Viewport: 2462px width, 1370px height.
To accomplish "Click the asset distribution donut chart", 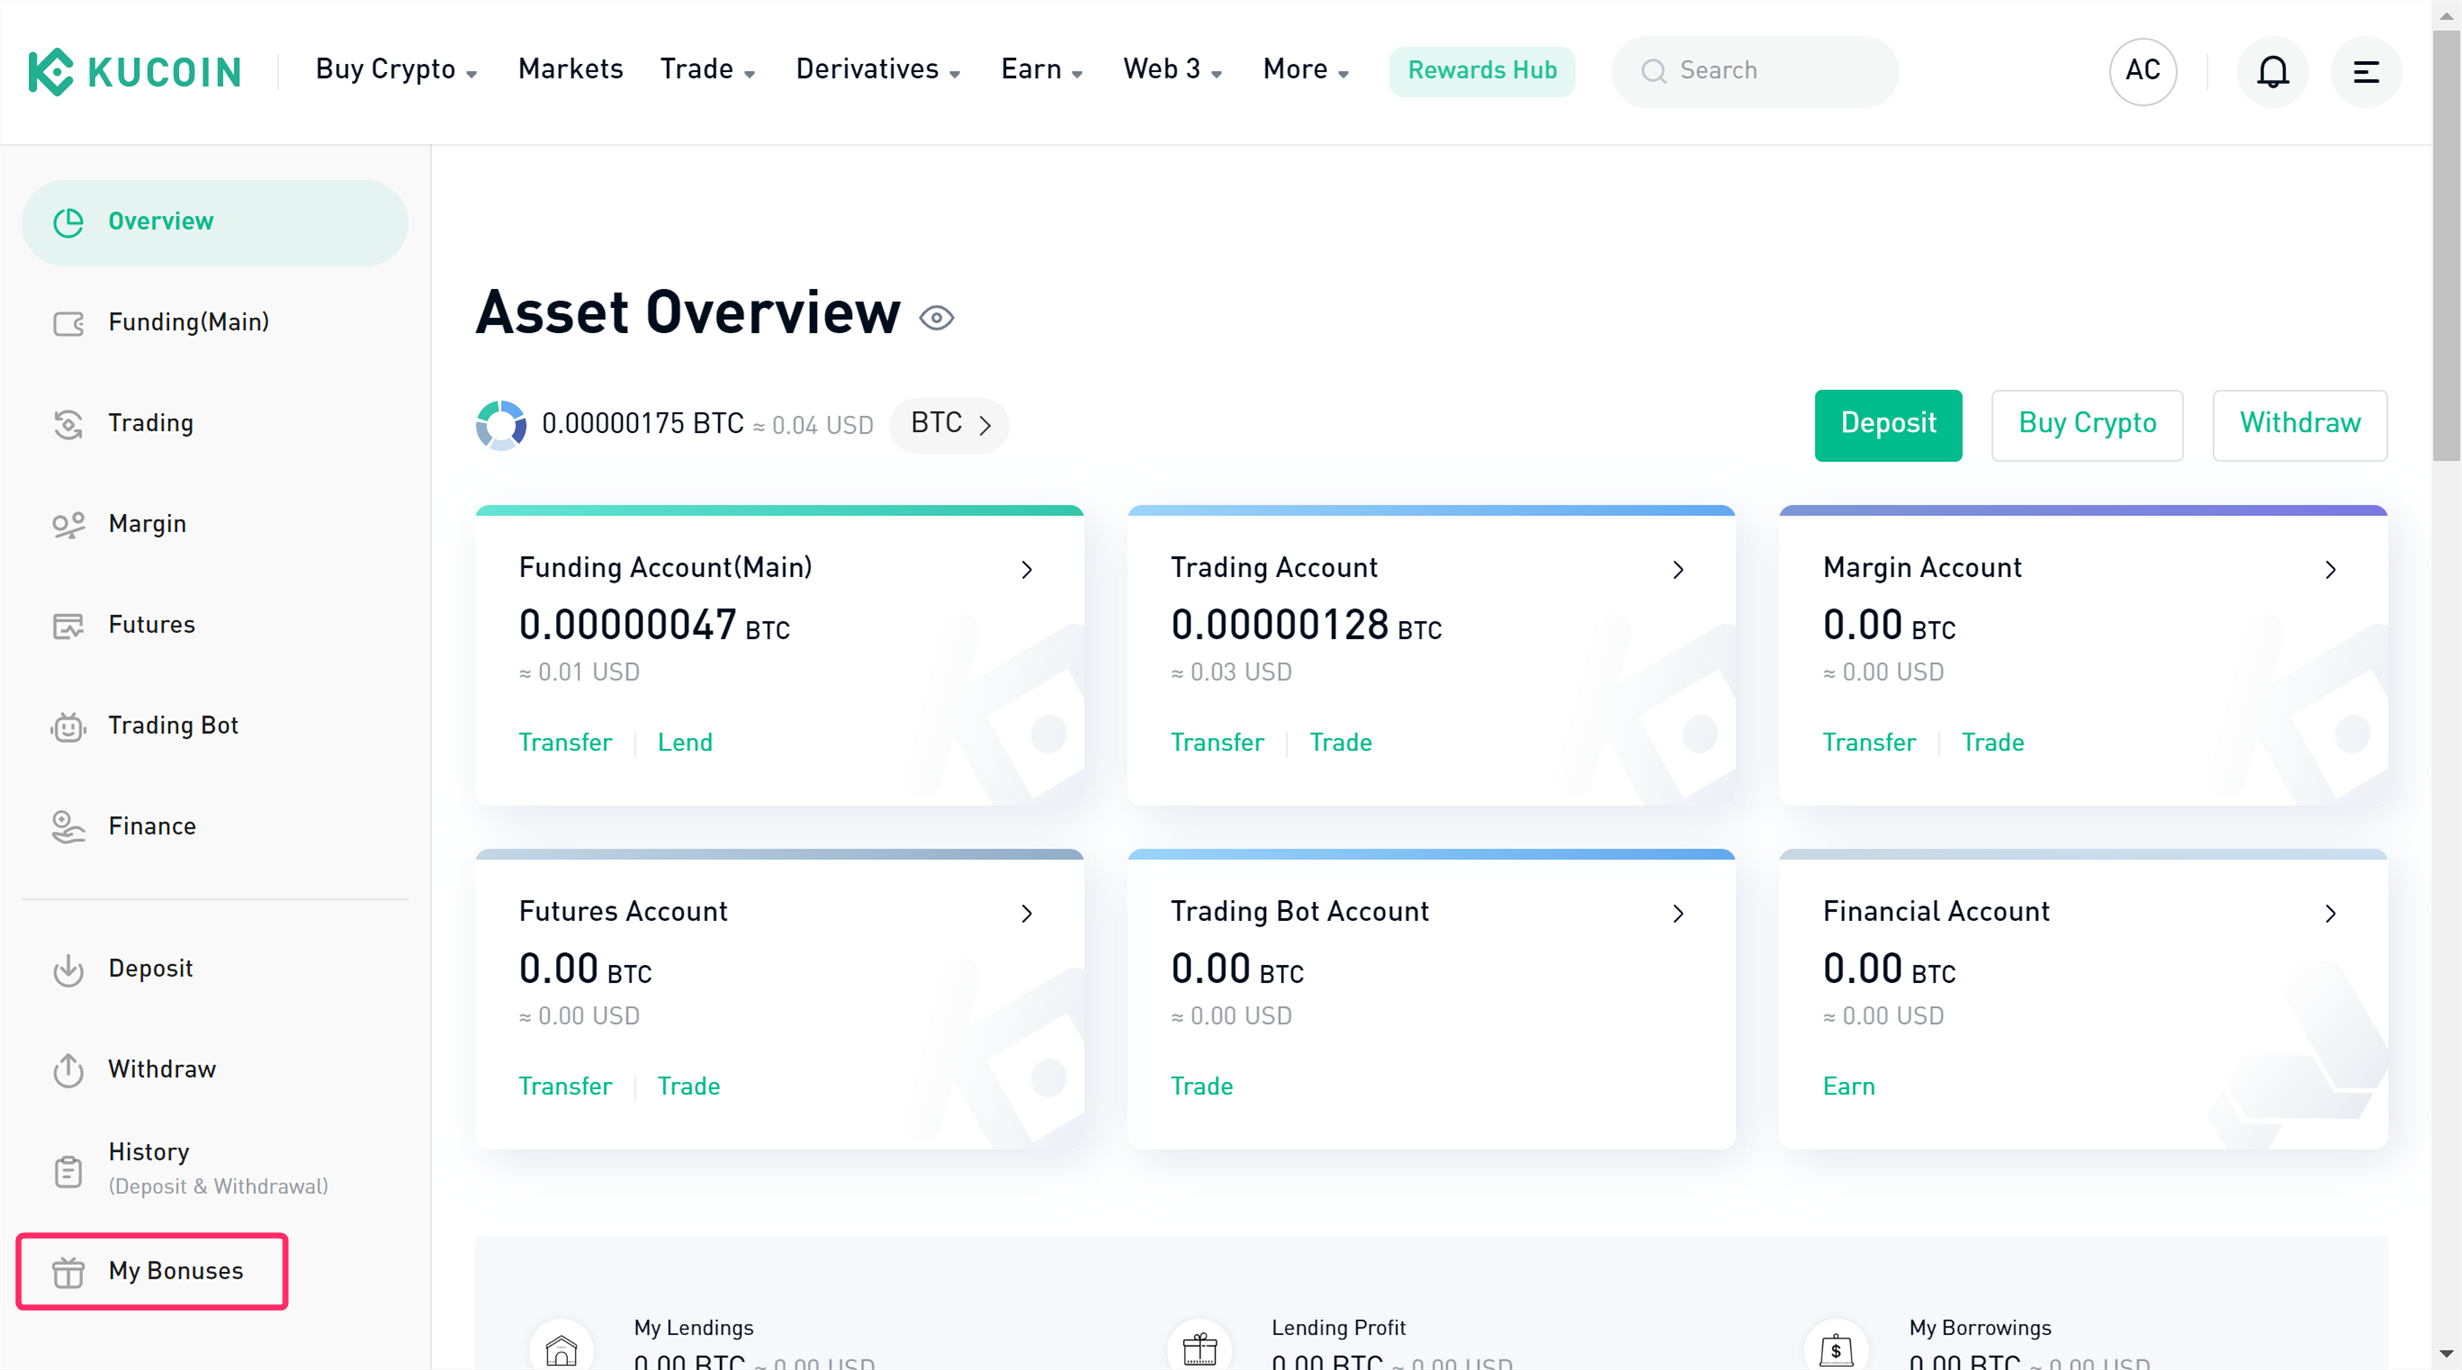I will coord(501,425).
